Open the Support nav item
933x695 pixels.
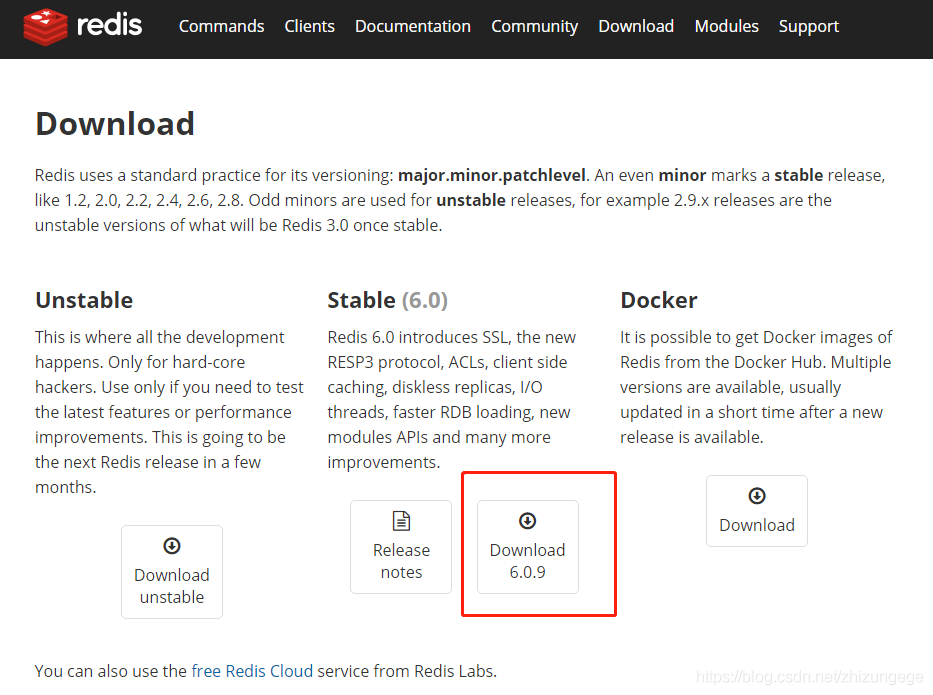pyautogui.click(x=809, y=27)
